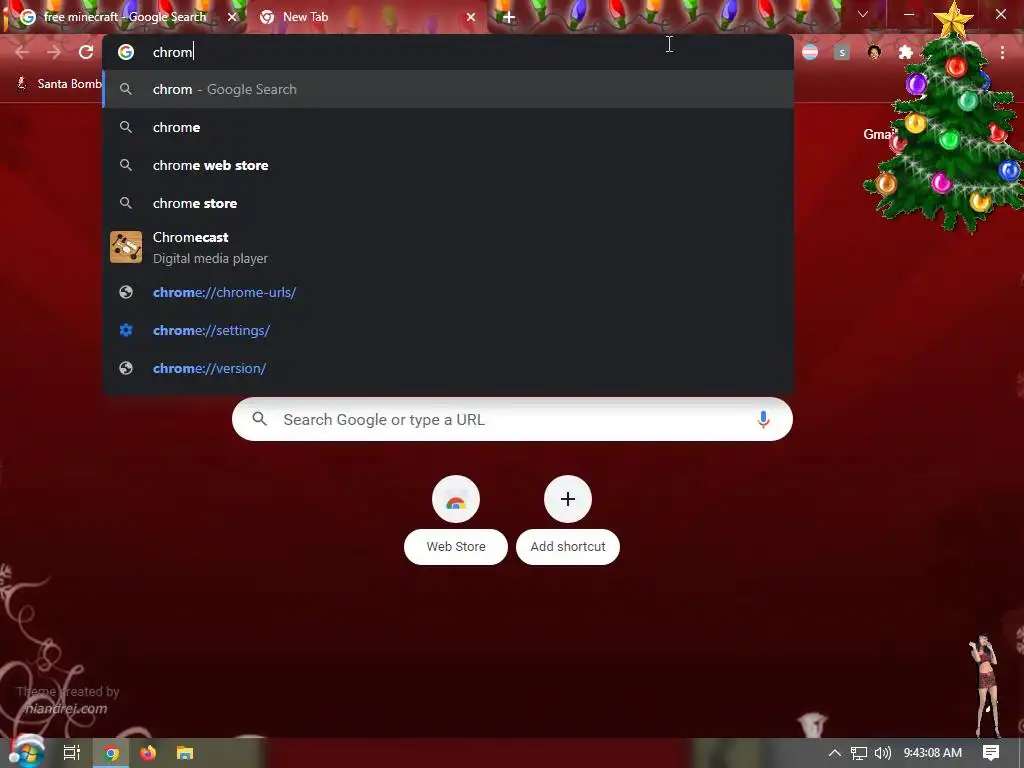The image size is (1024, 768).
Task: Open the Extensions puzzle-piece icon
Action: (x=905, y=52)
